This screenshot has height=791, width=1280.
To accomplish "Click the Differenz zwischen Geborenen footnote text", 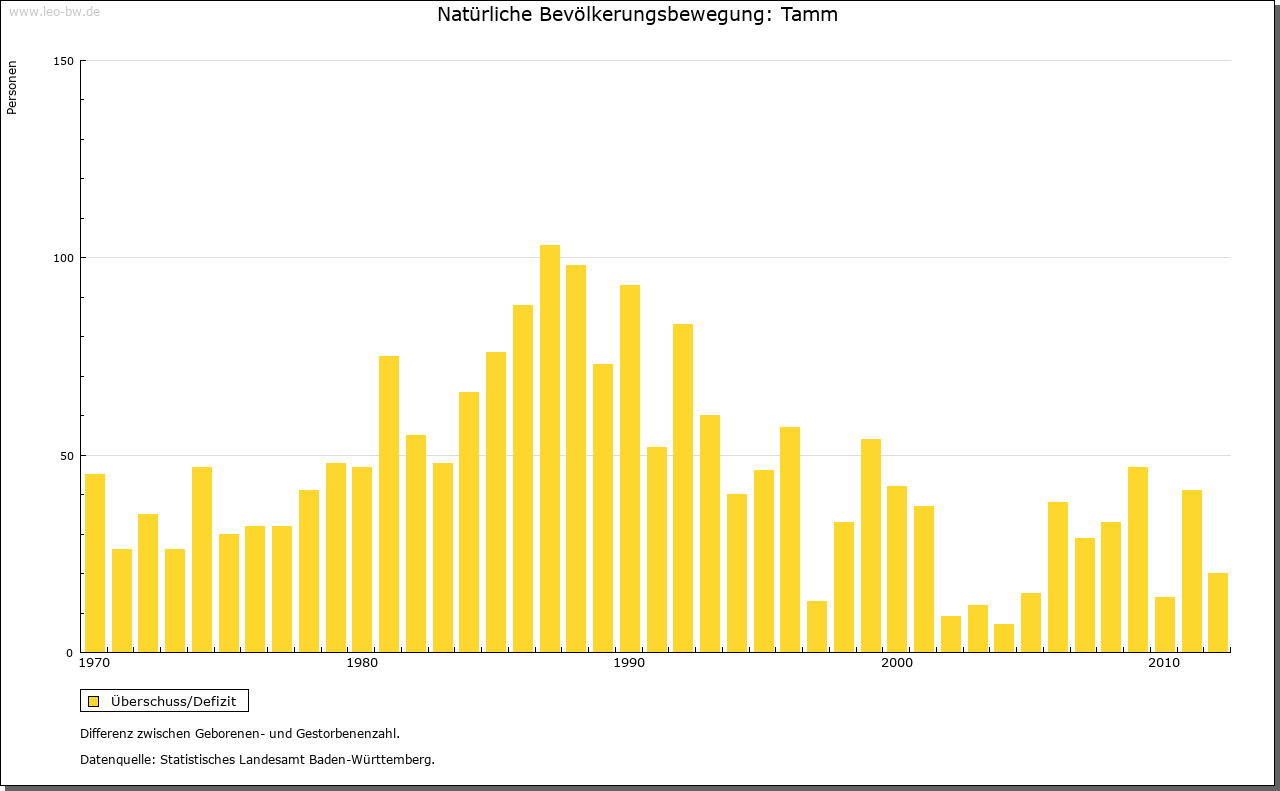I will pyautogui.click(x=240, y=733).
